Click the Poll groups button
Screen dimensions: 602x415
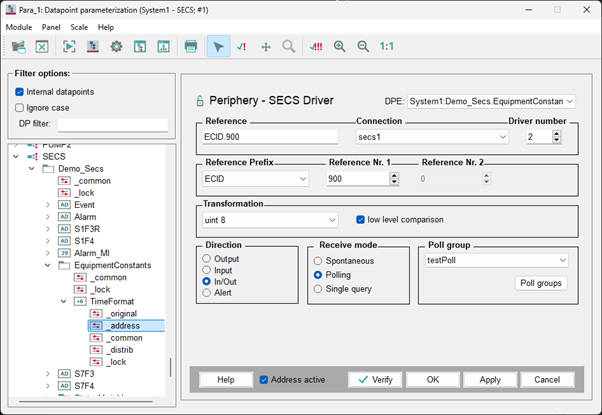[x=542, y=283]
